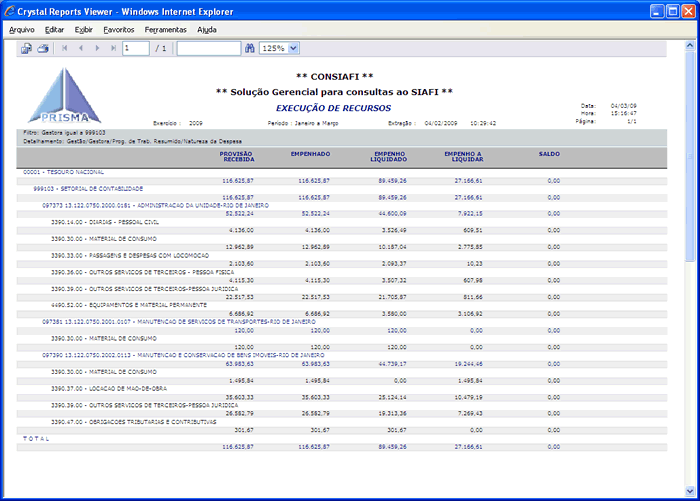This screenshot has height=501, width=700.
Task: Open the Exibir menu
Action: [x=83, y=30]
